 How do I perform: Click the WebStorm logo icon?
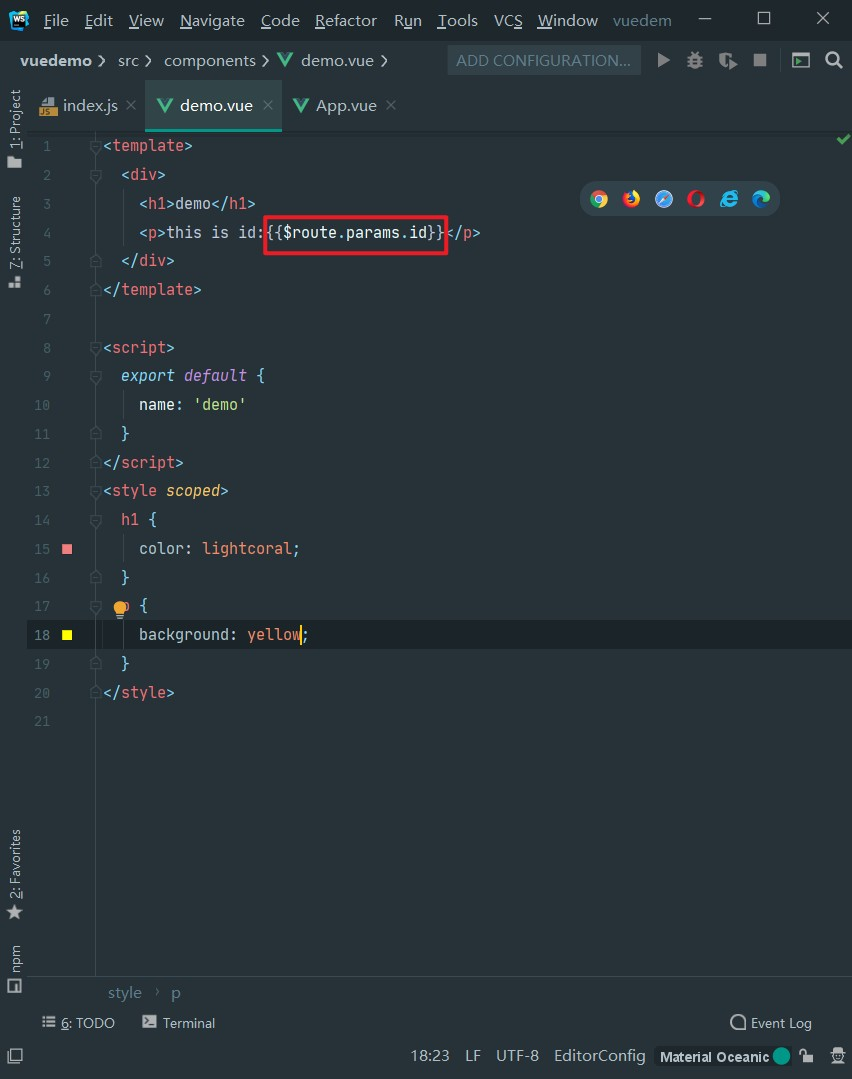pyautogui.click(x=19, y=20)
